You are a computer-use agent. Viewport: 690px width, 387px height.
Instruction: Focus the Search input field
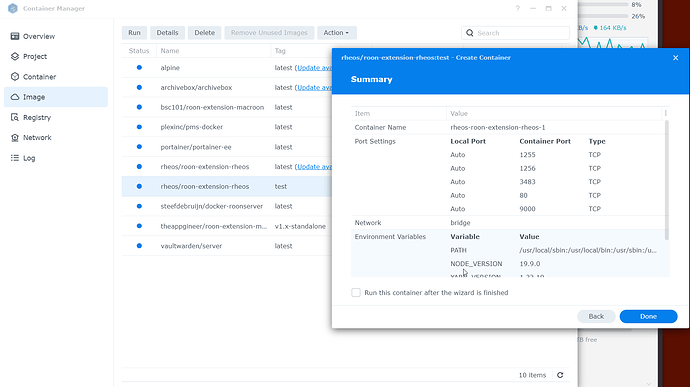(x=515, y=33)
